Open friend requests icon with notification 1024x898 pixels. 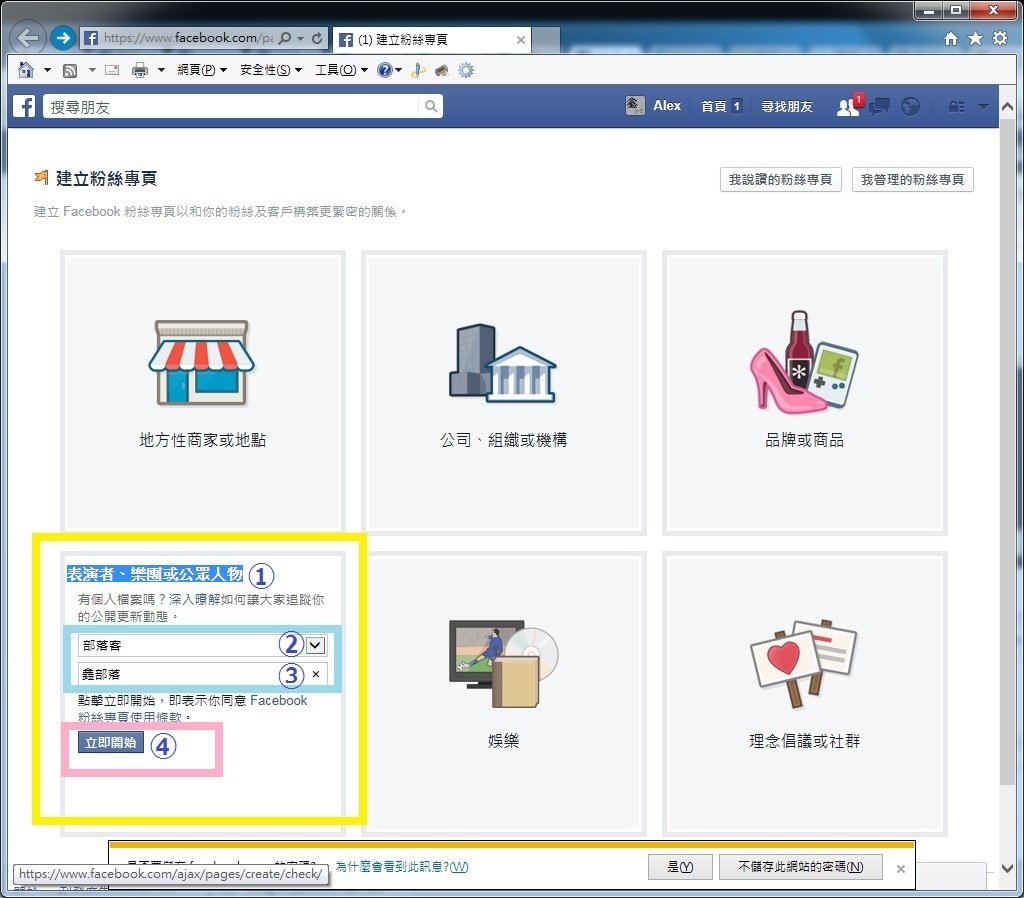[x=849, y=106]
